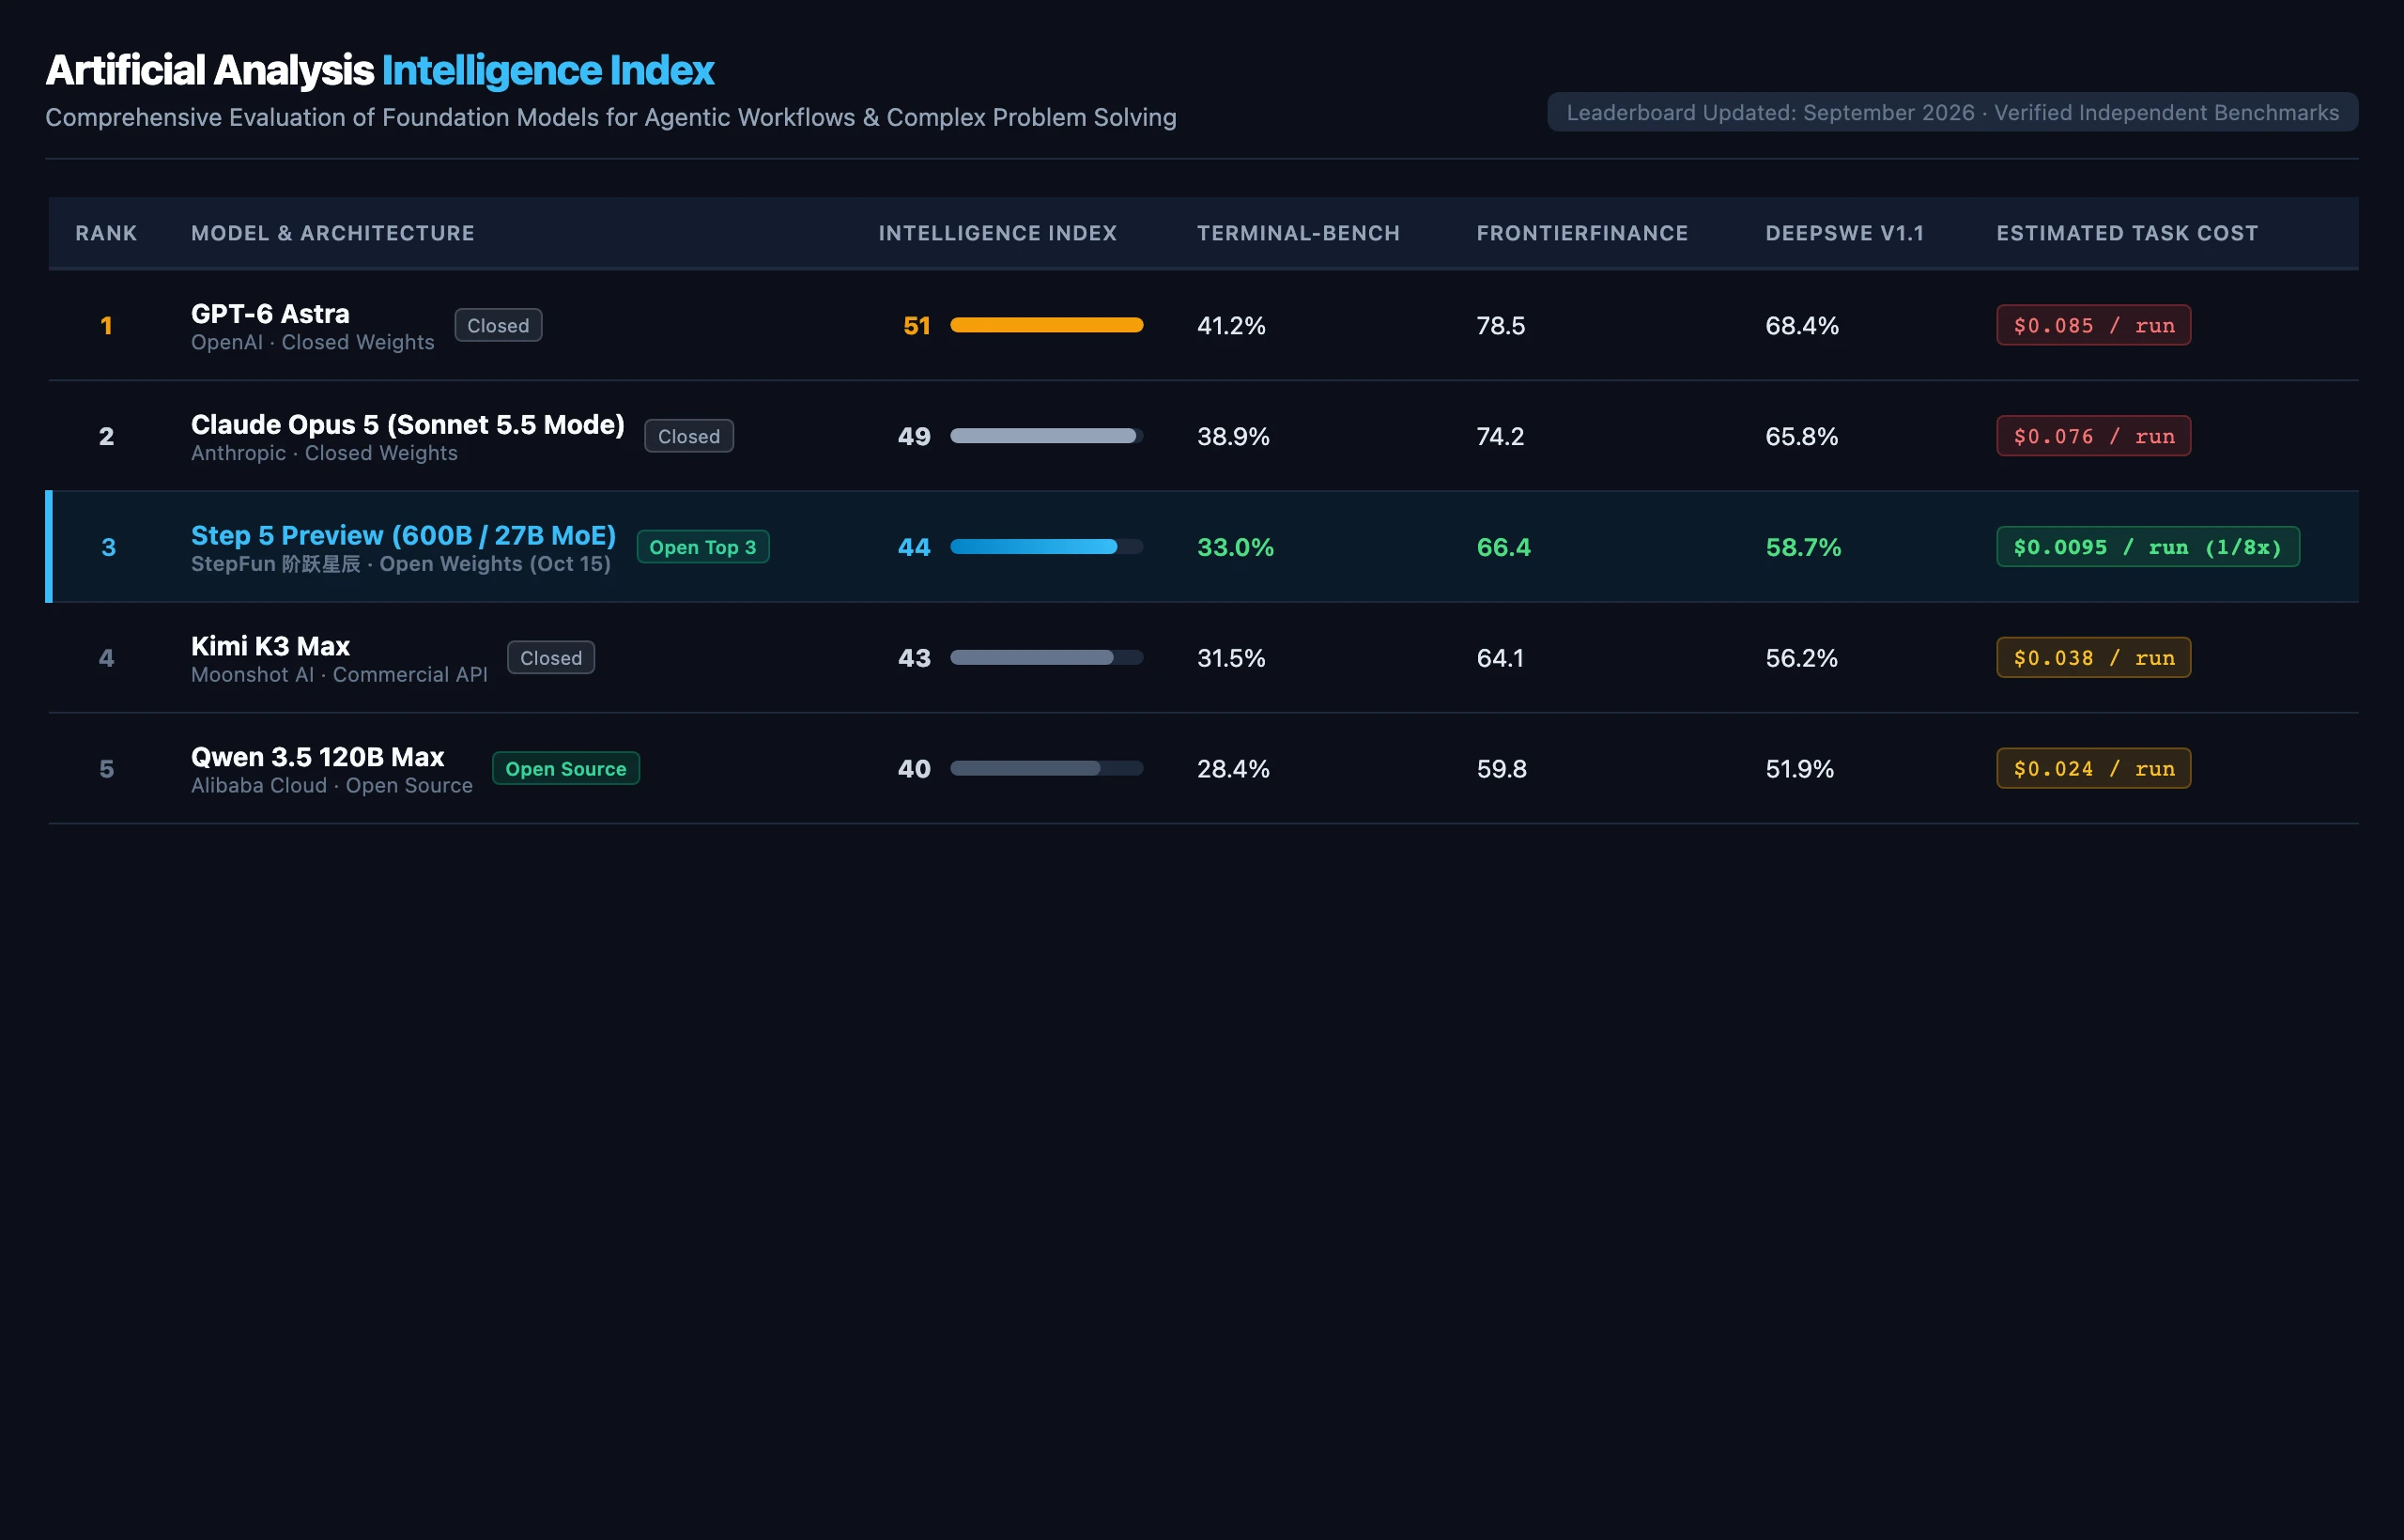The height and width of the screenshot is (1540, 2404).
Task: Click the 65.8% DeepSWE value
Action: click(x=1801, y=437)
